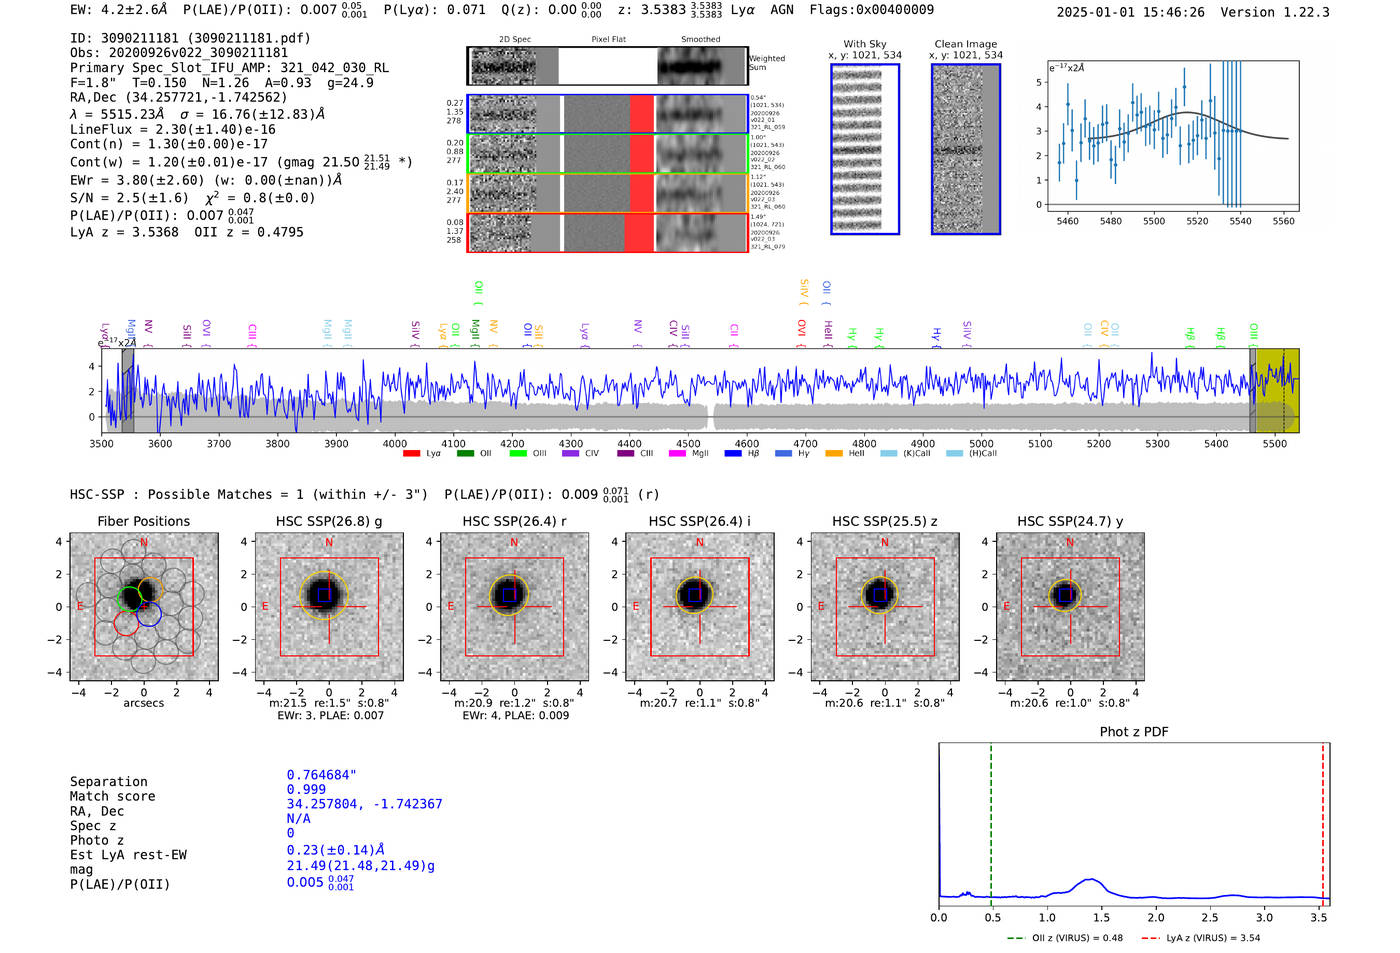
Task: Select the (K)CaII legend swatch
Action: tap(888, 453)
